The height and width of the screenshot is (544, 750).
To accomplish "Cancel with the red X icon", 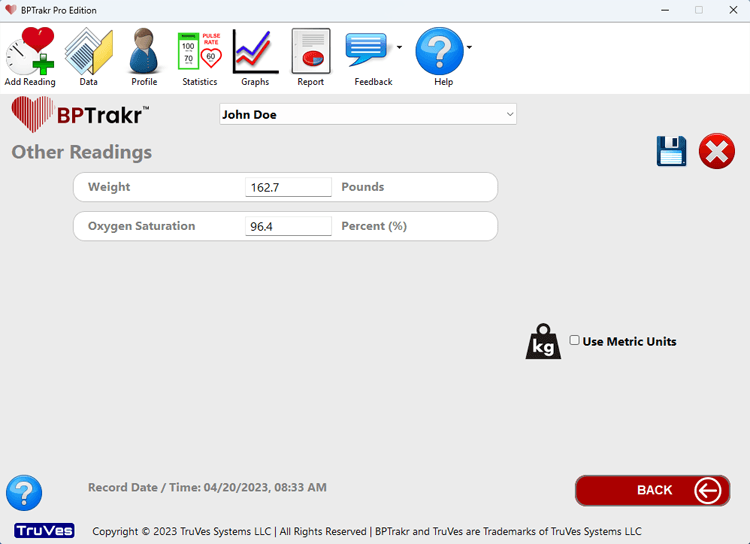I will pyautogui.click(x=716, y=152).
